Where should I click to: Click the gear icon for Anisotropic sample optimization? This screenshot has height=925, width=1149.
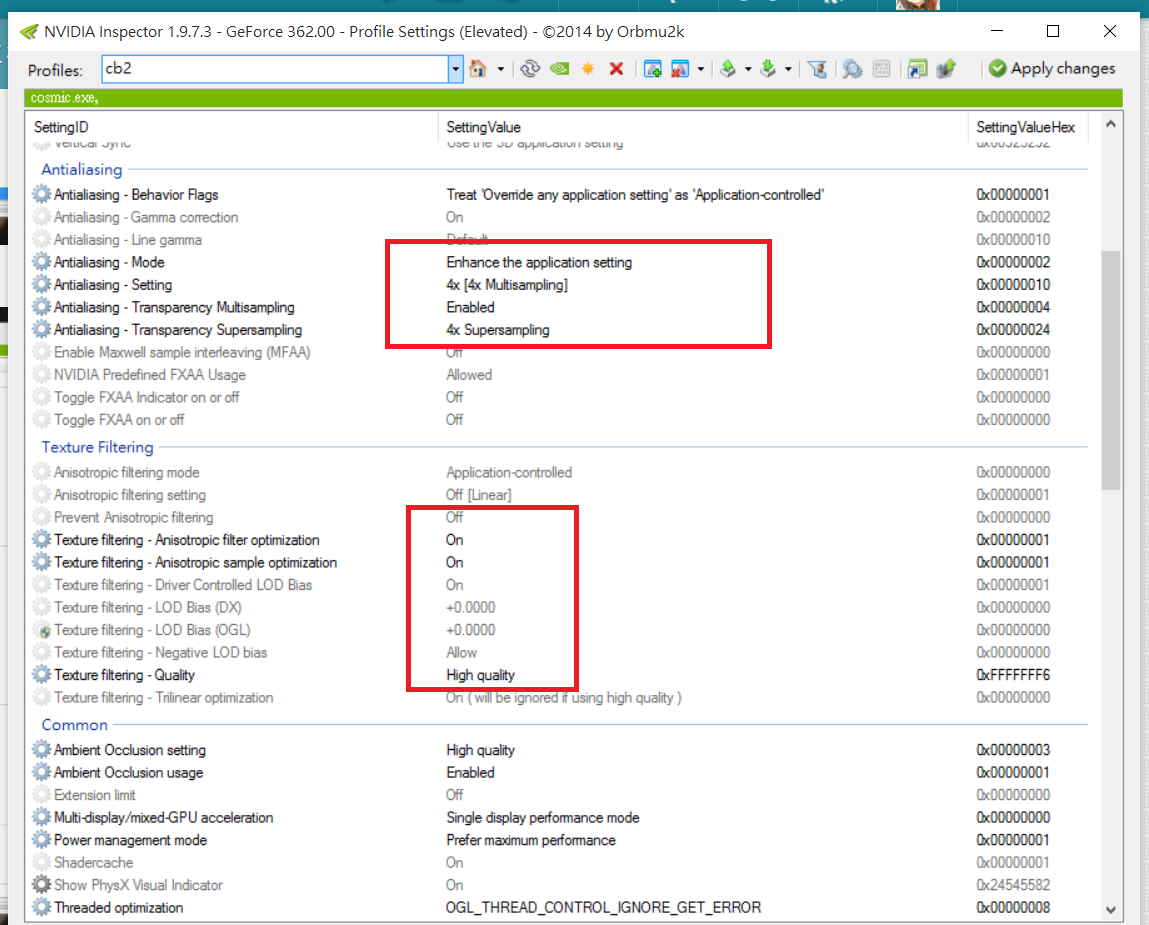[42, 562]
